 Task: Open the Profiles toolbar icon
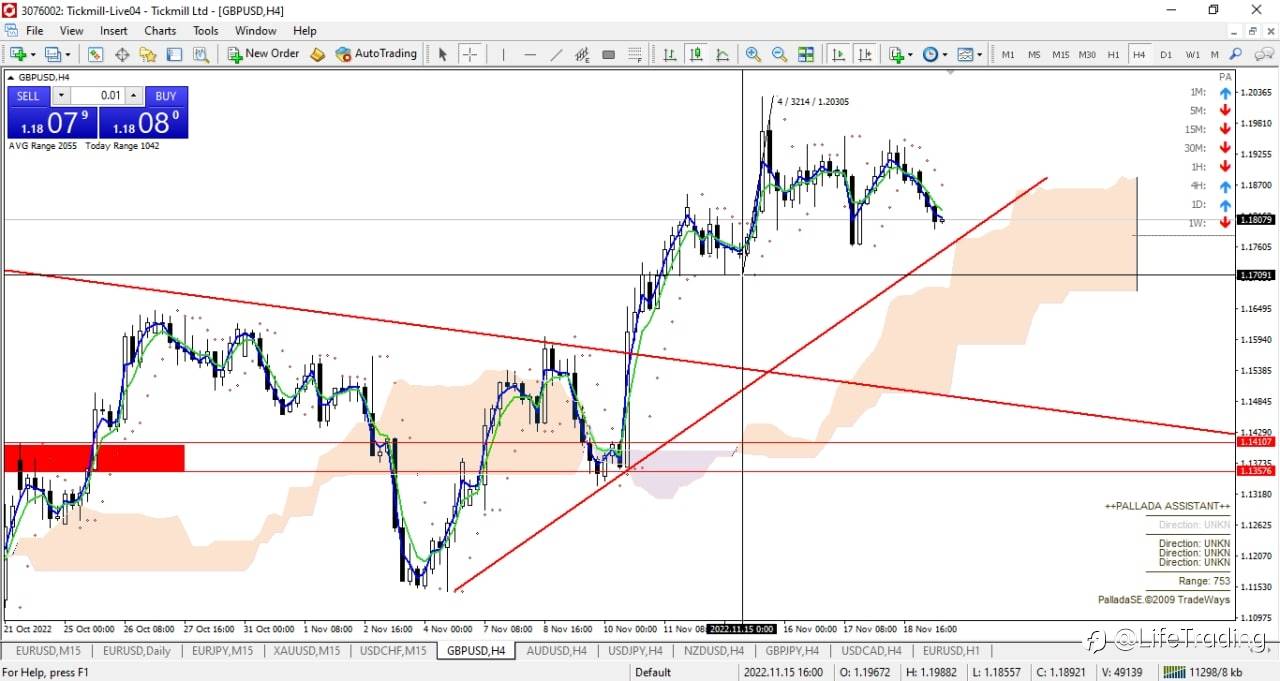pyautogui.click(x=52, y=54)
